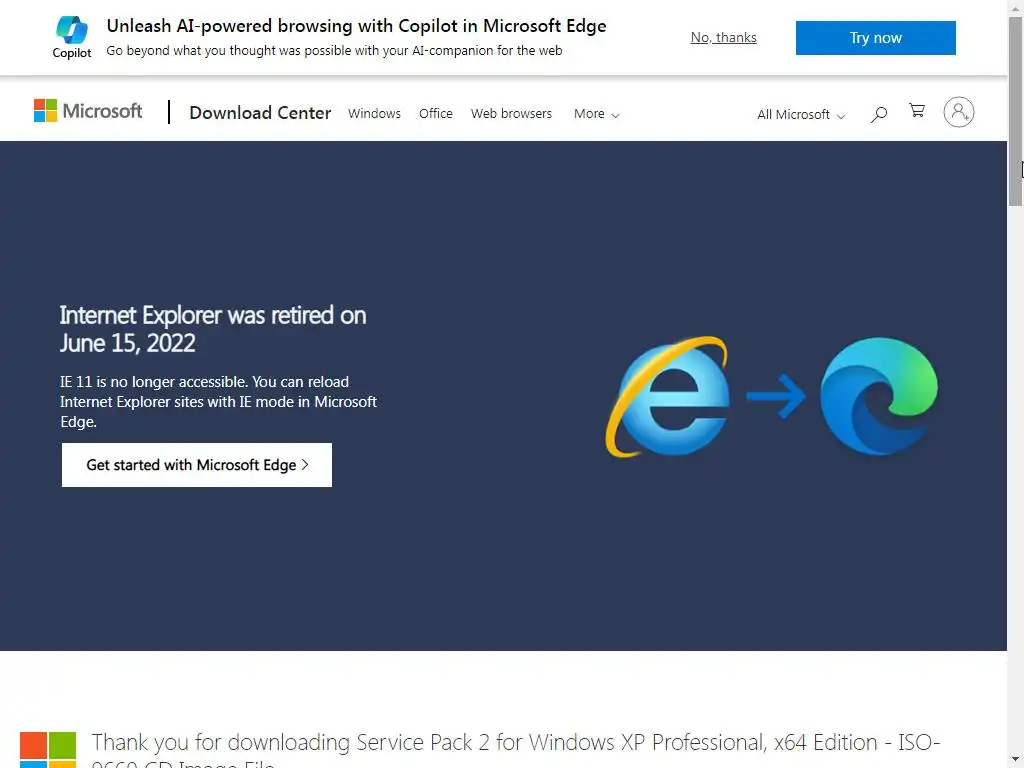This screenshot has height=768, width=1024.
Task: Click the Microsoft Edge logo image
Action: click(x=879, y=396)
